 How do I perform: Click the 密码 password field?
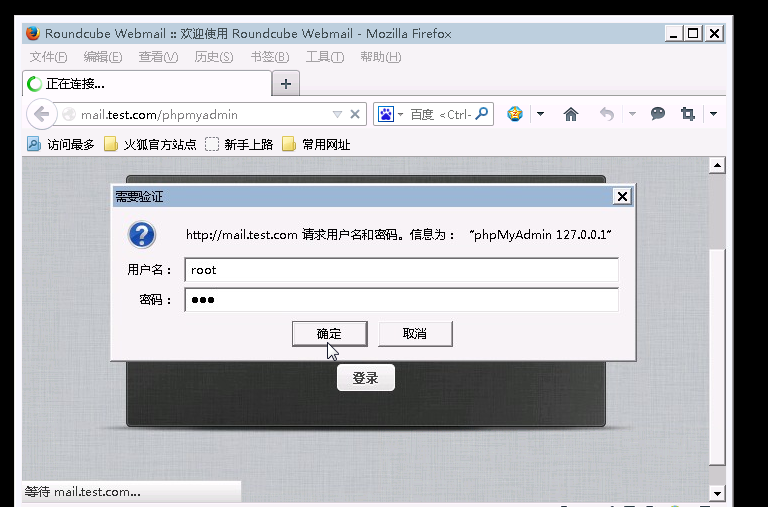401,300
